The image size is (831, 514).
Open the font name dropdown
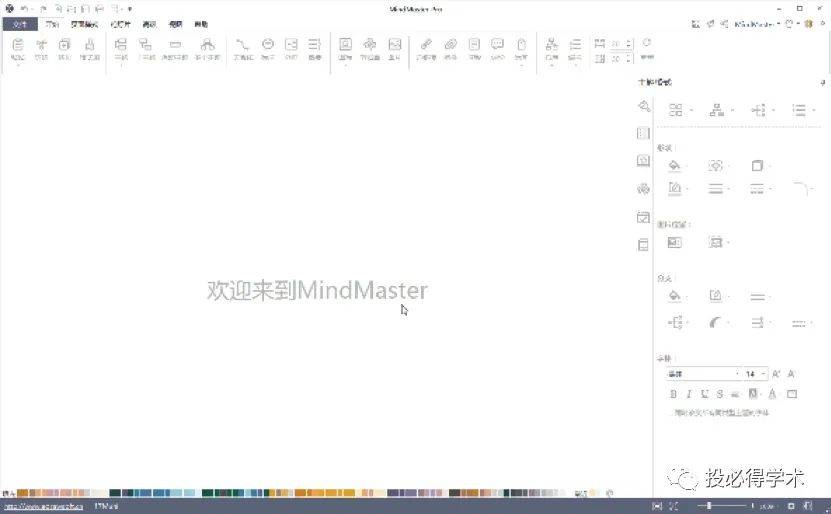(703, 374)
